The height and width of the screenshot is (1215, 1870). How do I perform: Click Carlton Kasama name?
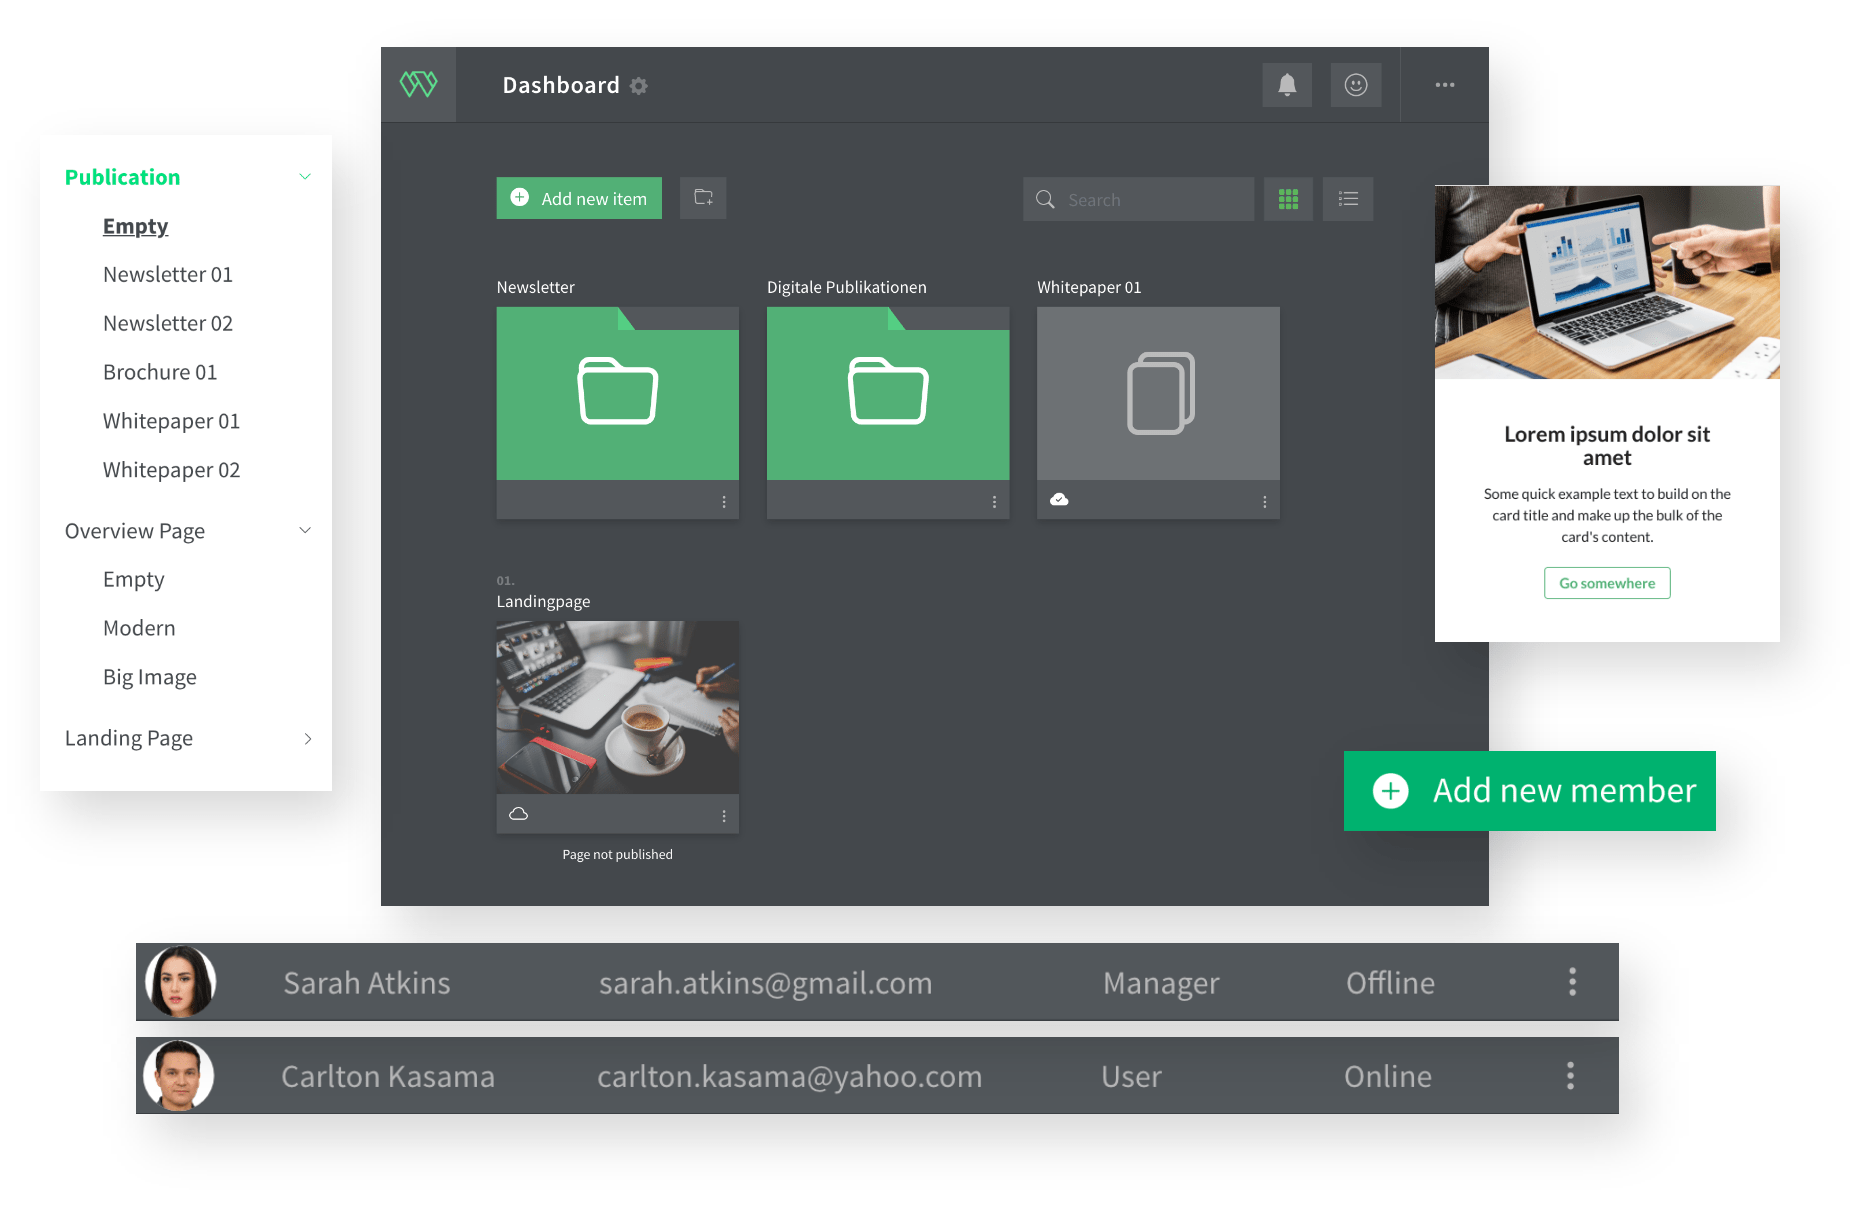(388, 1077)
